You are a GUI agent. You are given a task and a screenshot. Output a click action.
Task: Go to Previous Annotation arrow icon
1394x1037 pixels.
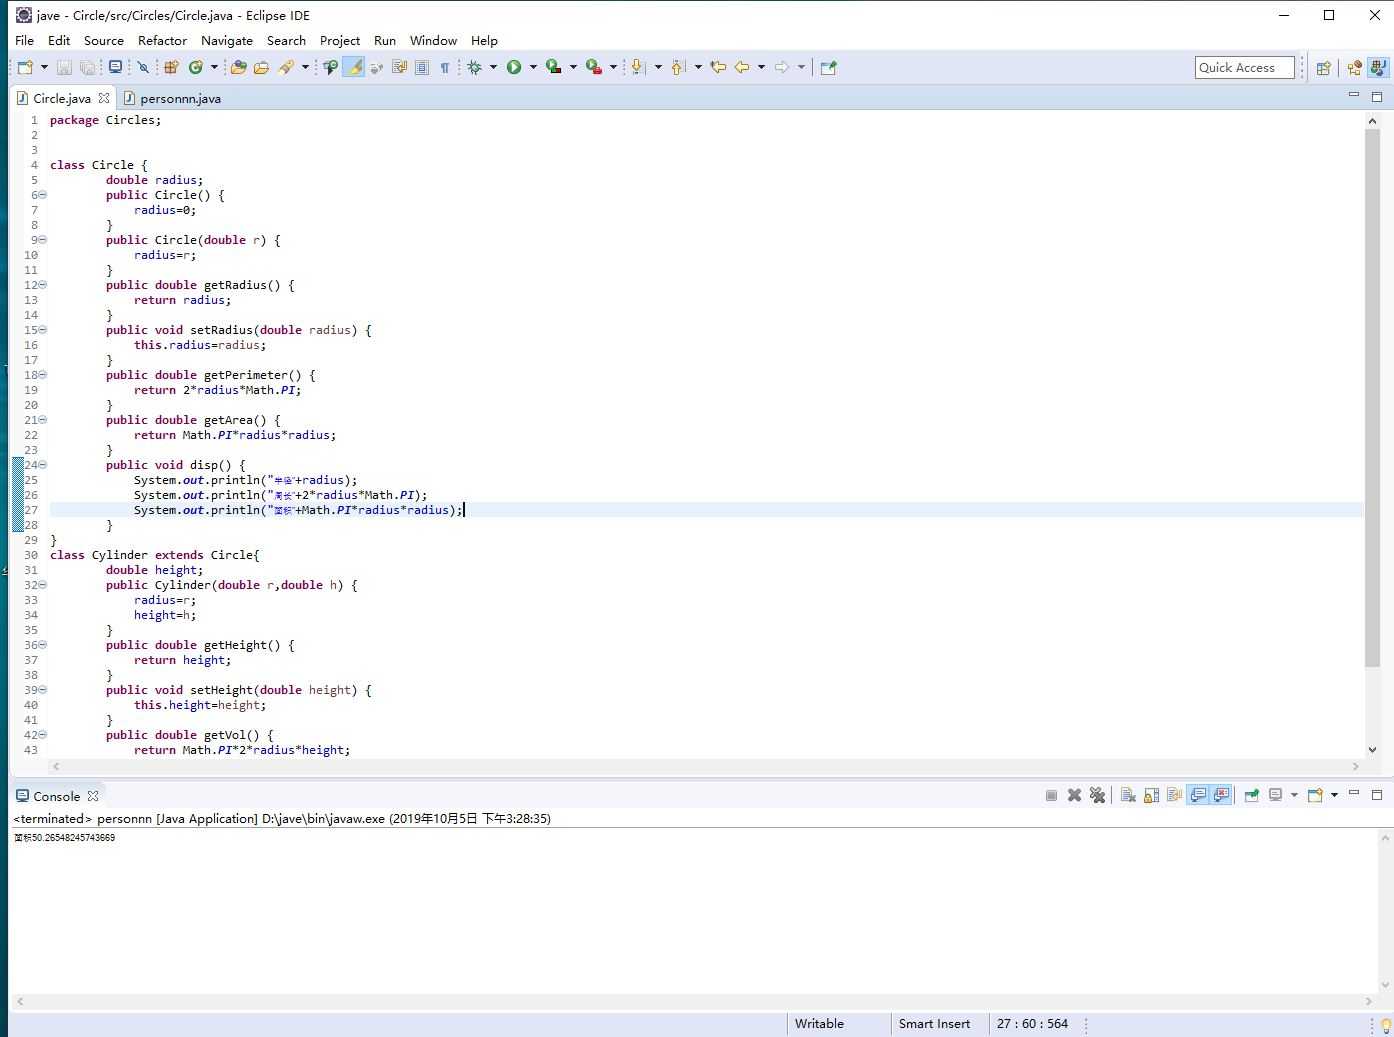click(x=678, y=67)
